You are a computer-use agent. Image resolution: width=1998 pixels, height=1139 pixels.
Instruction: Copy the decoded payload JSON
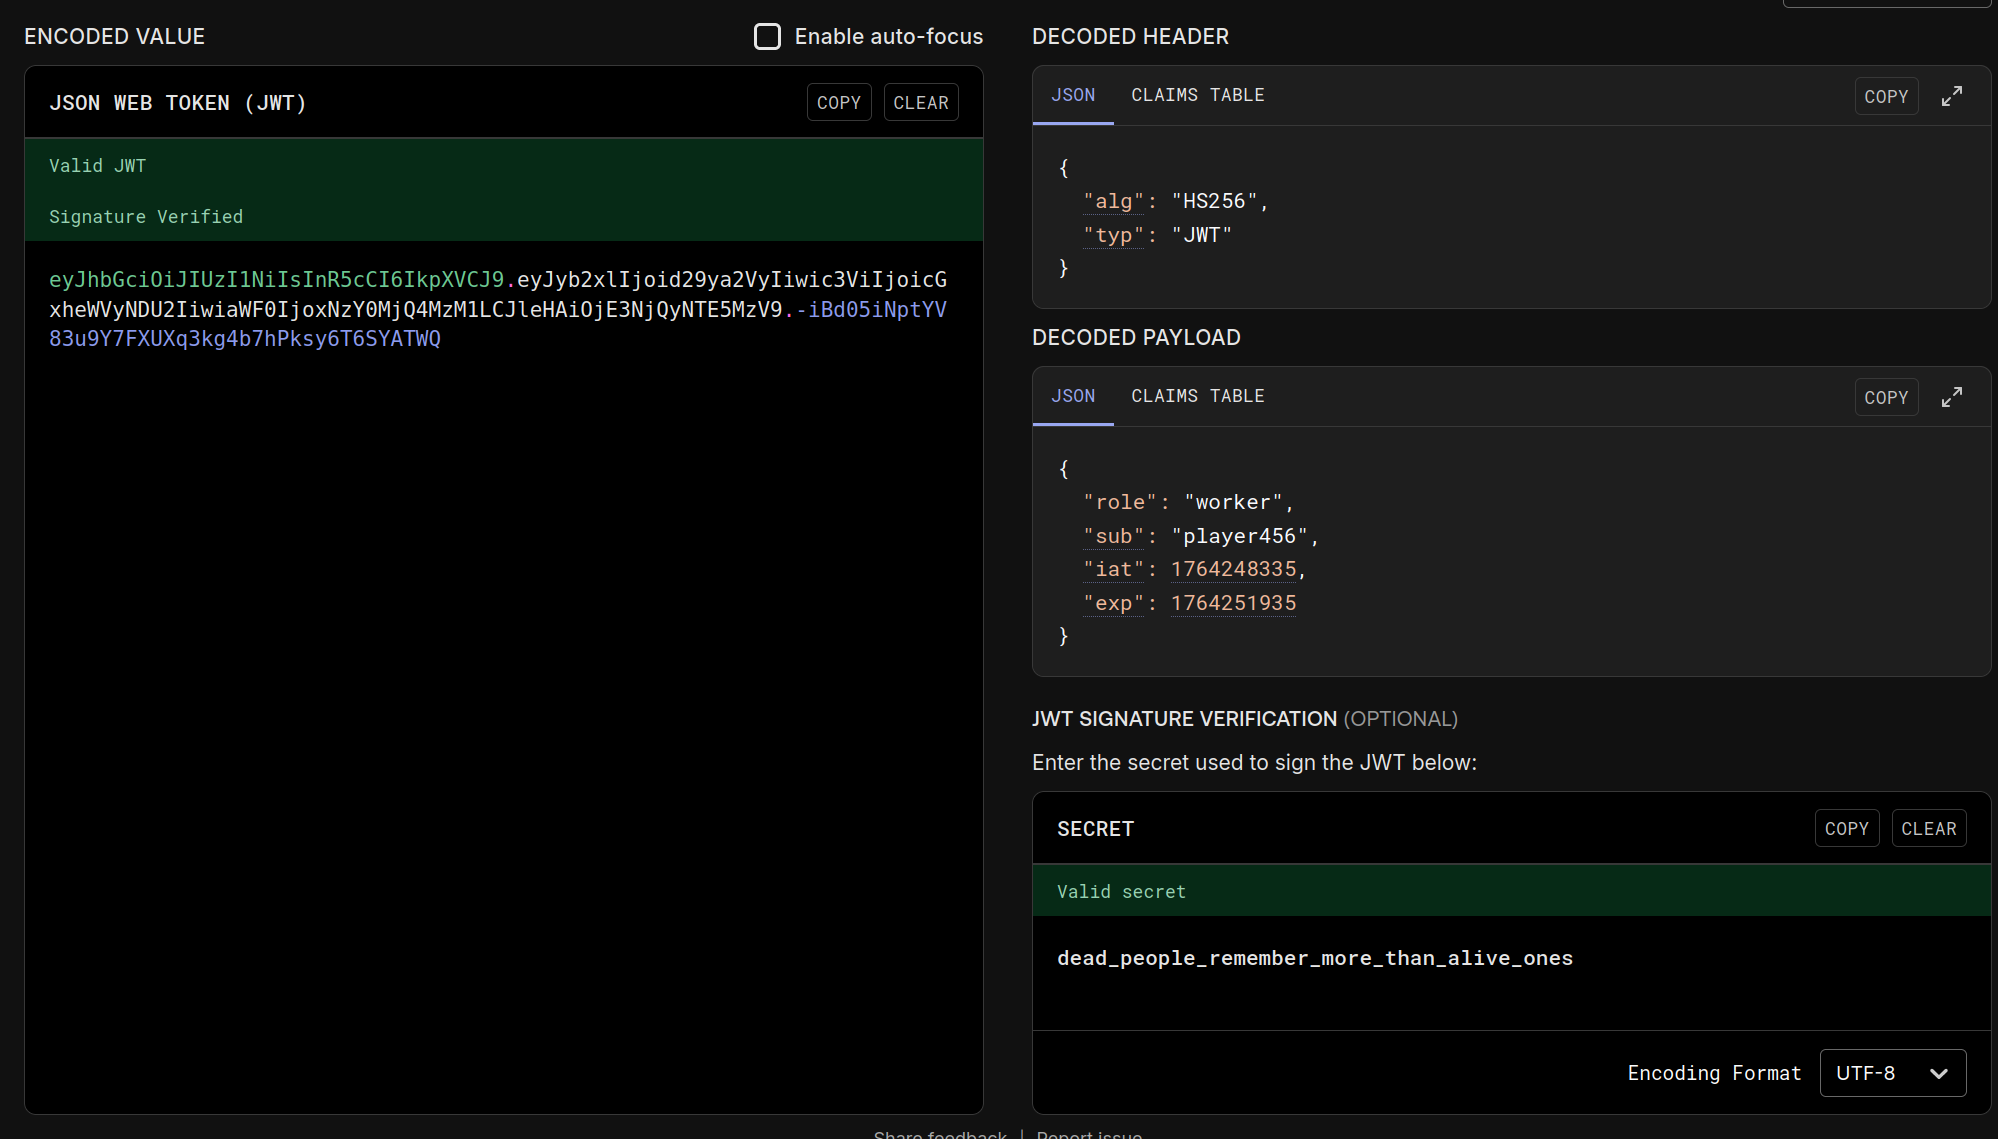click(1885, 398)
